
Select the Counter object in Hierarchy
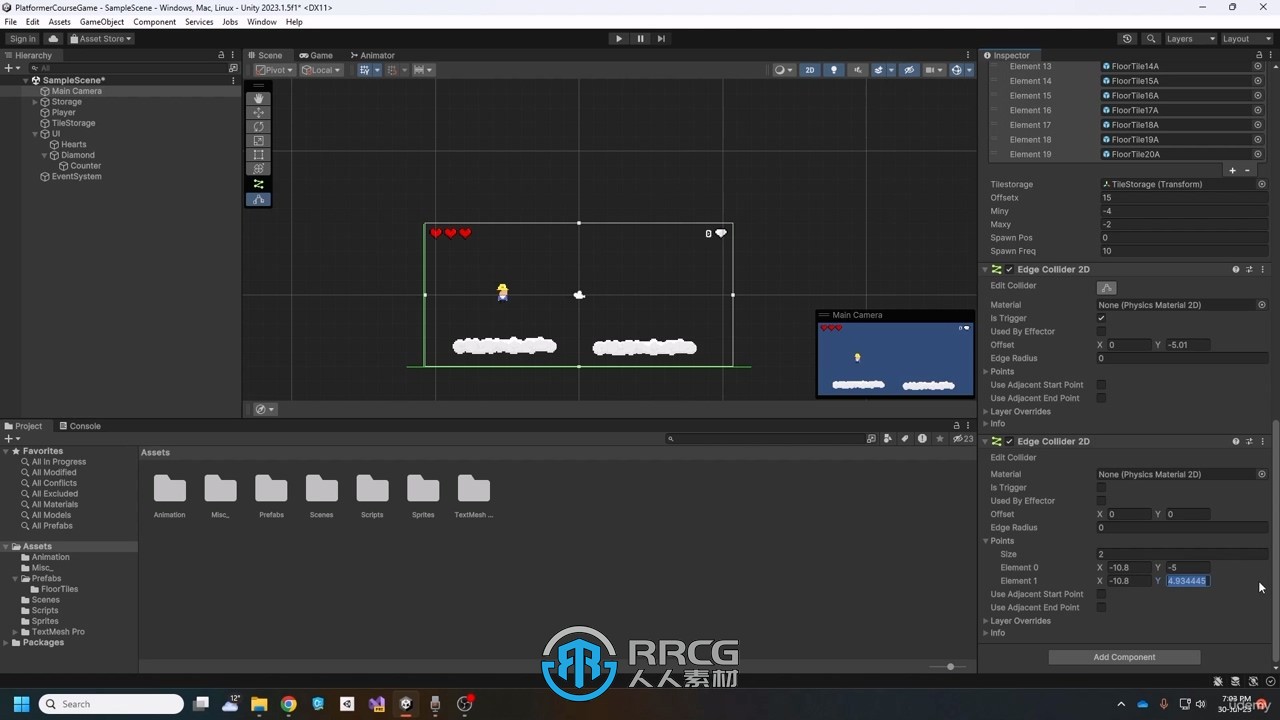(85, 166)
